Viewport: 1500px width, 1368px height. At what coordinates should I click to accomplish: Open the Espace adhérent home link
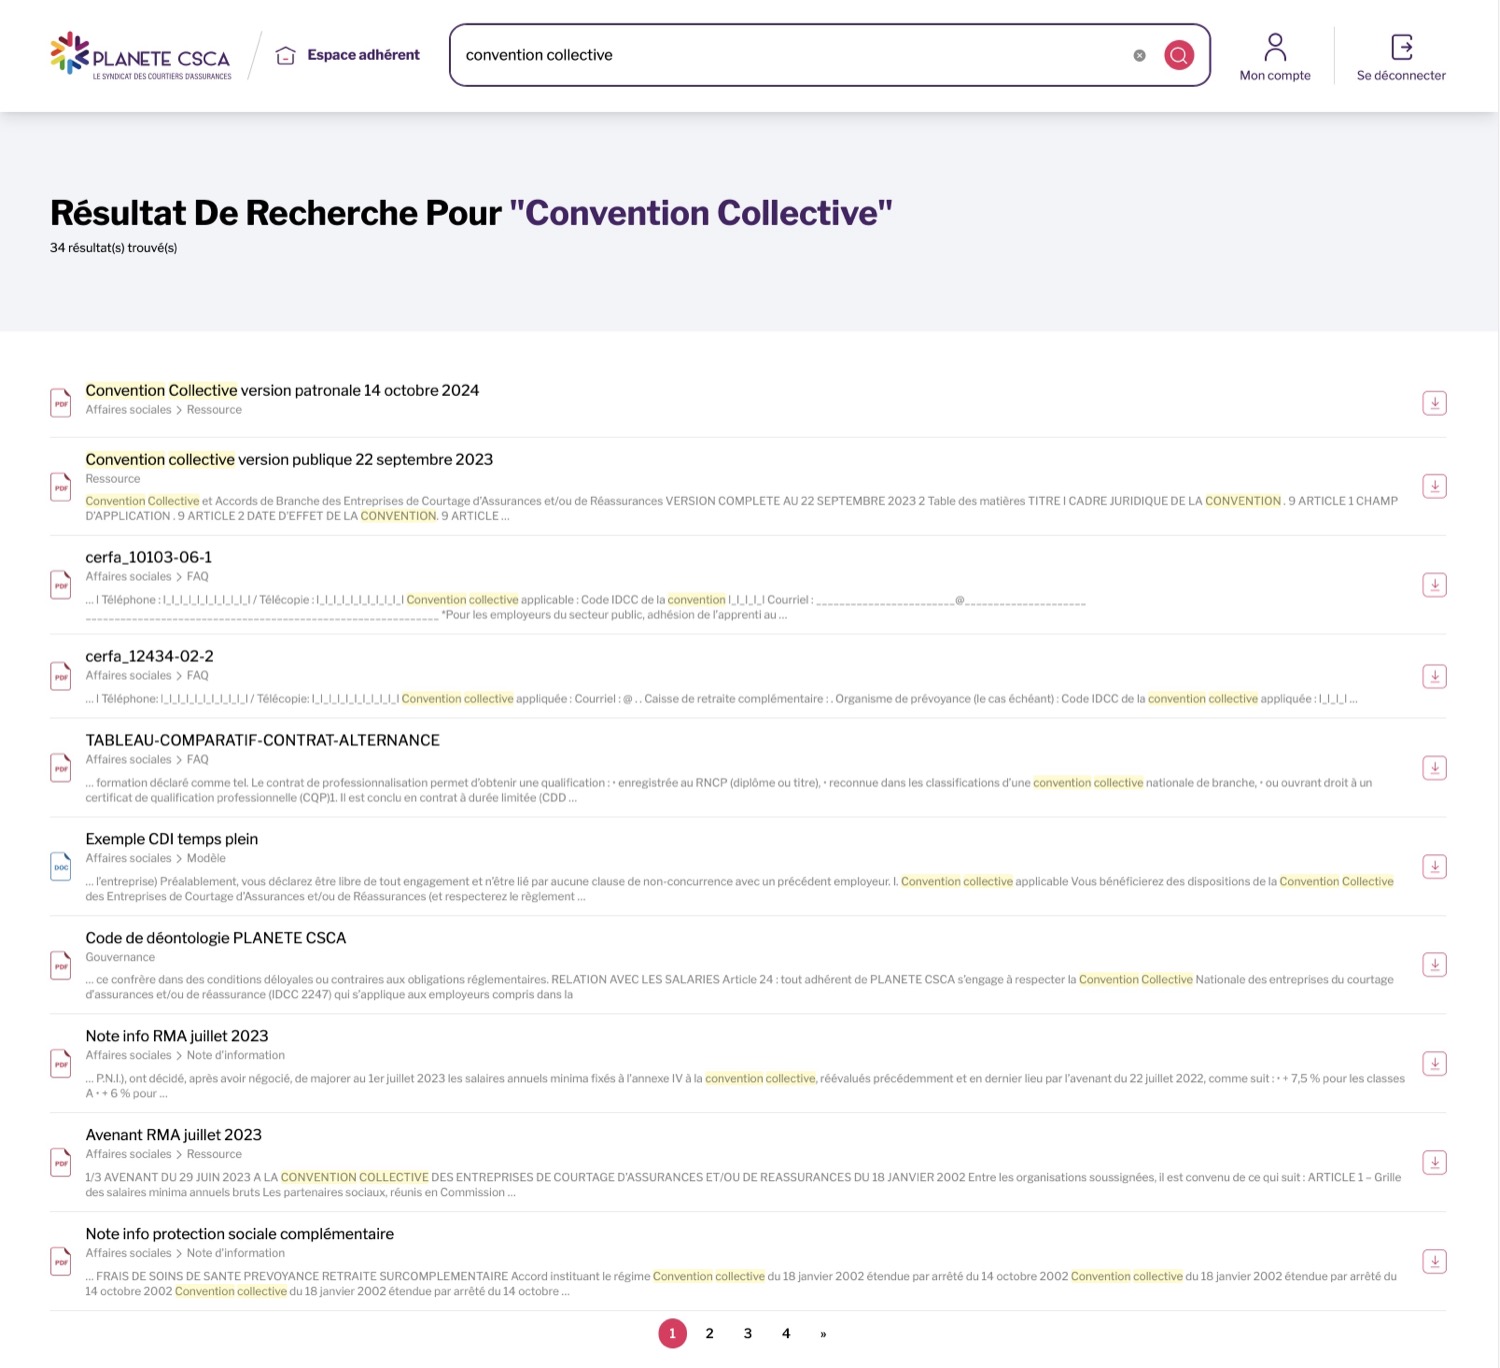348,55
